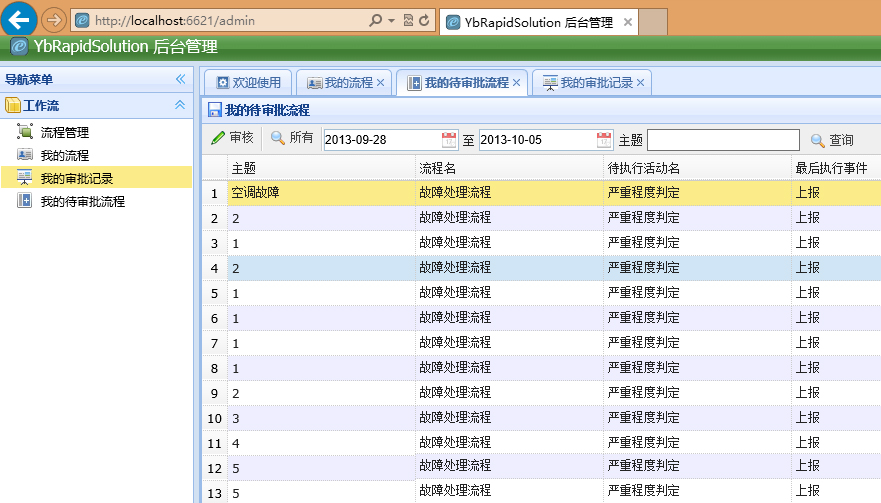
Task: Open start date calendar picker icon
Action: 449,140
